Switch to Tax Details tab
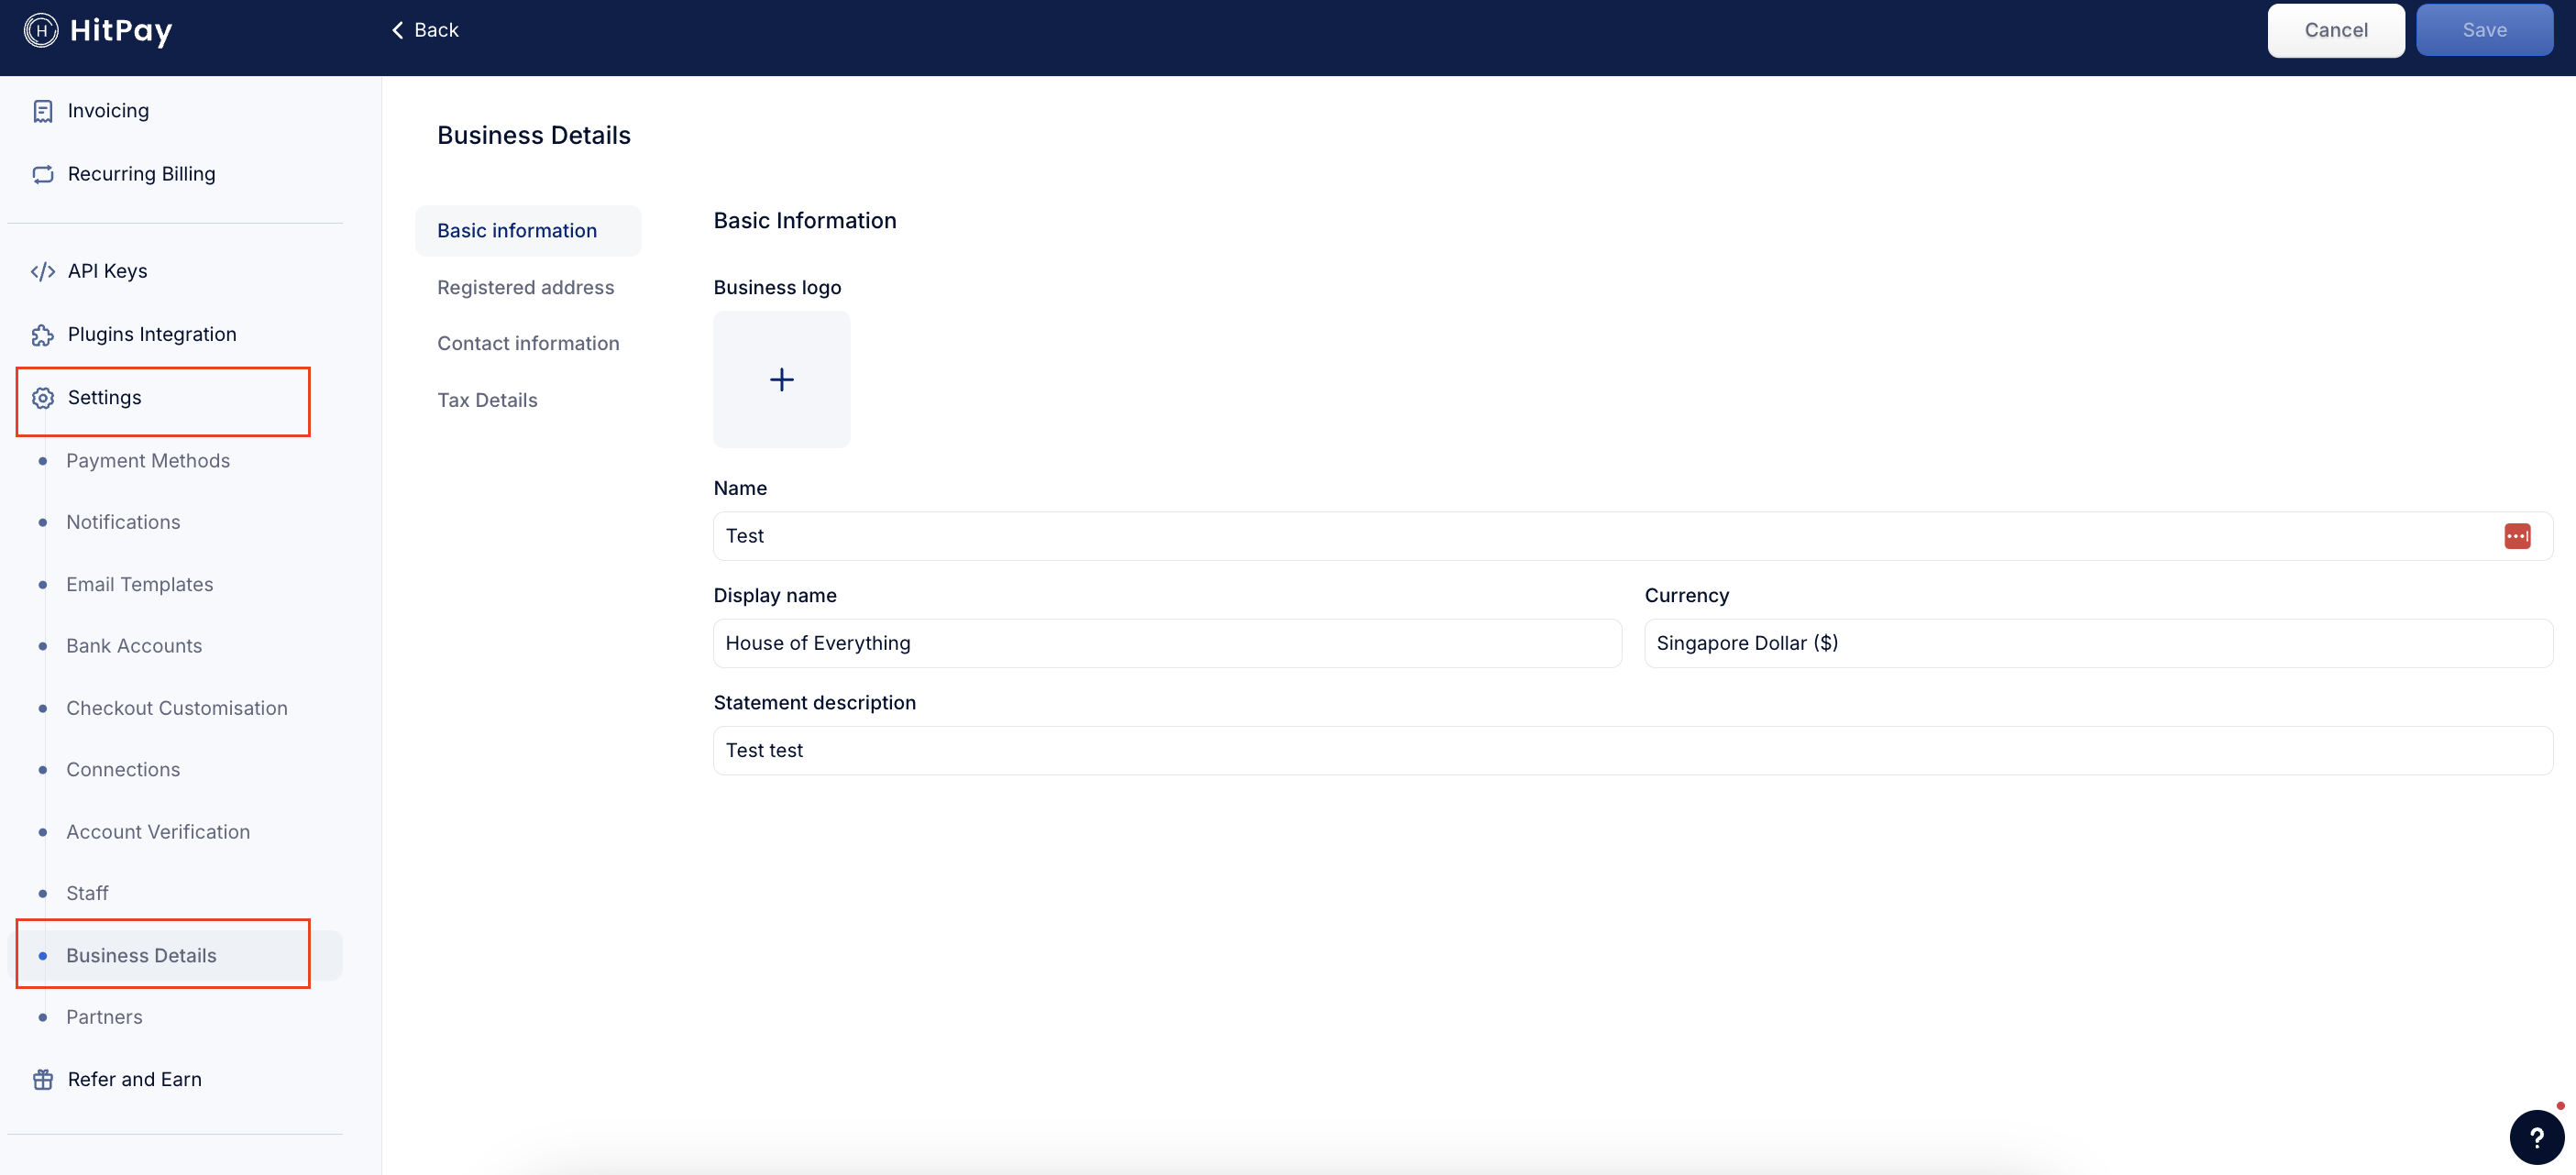 pos(487,400)
